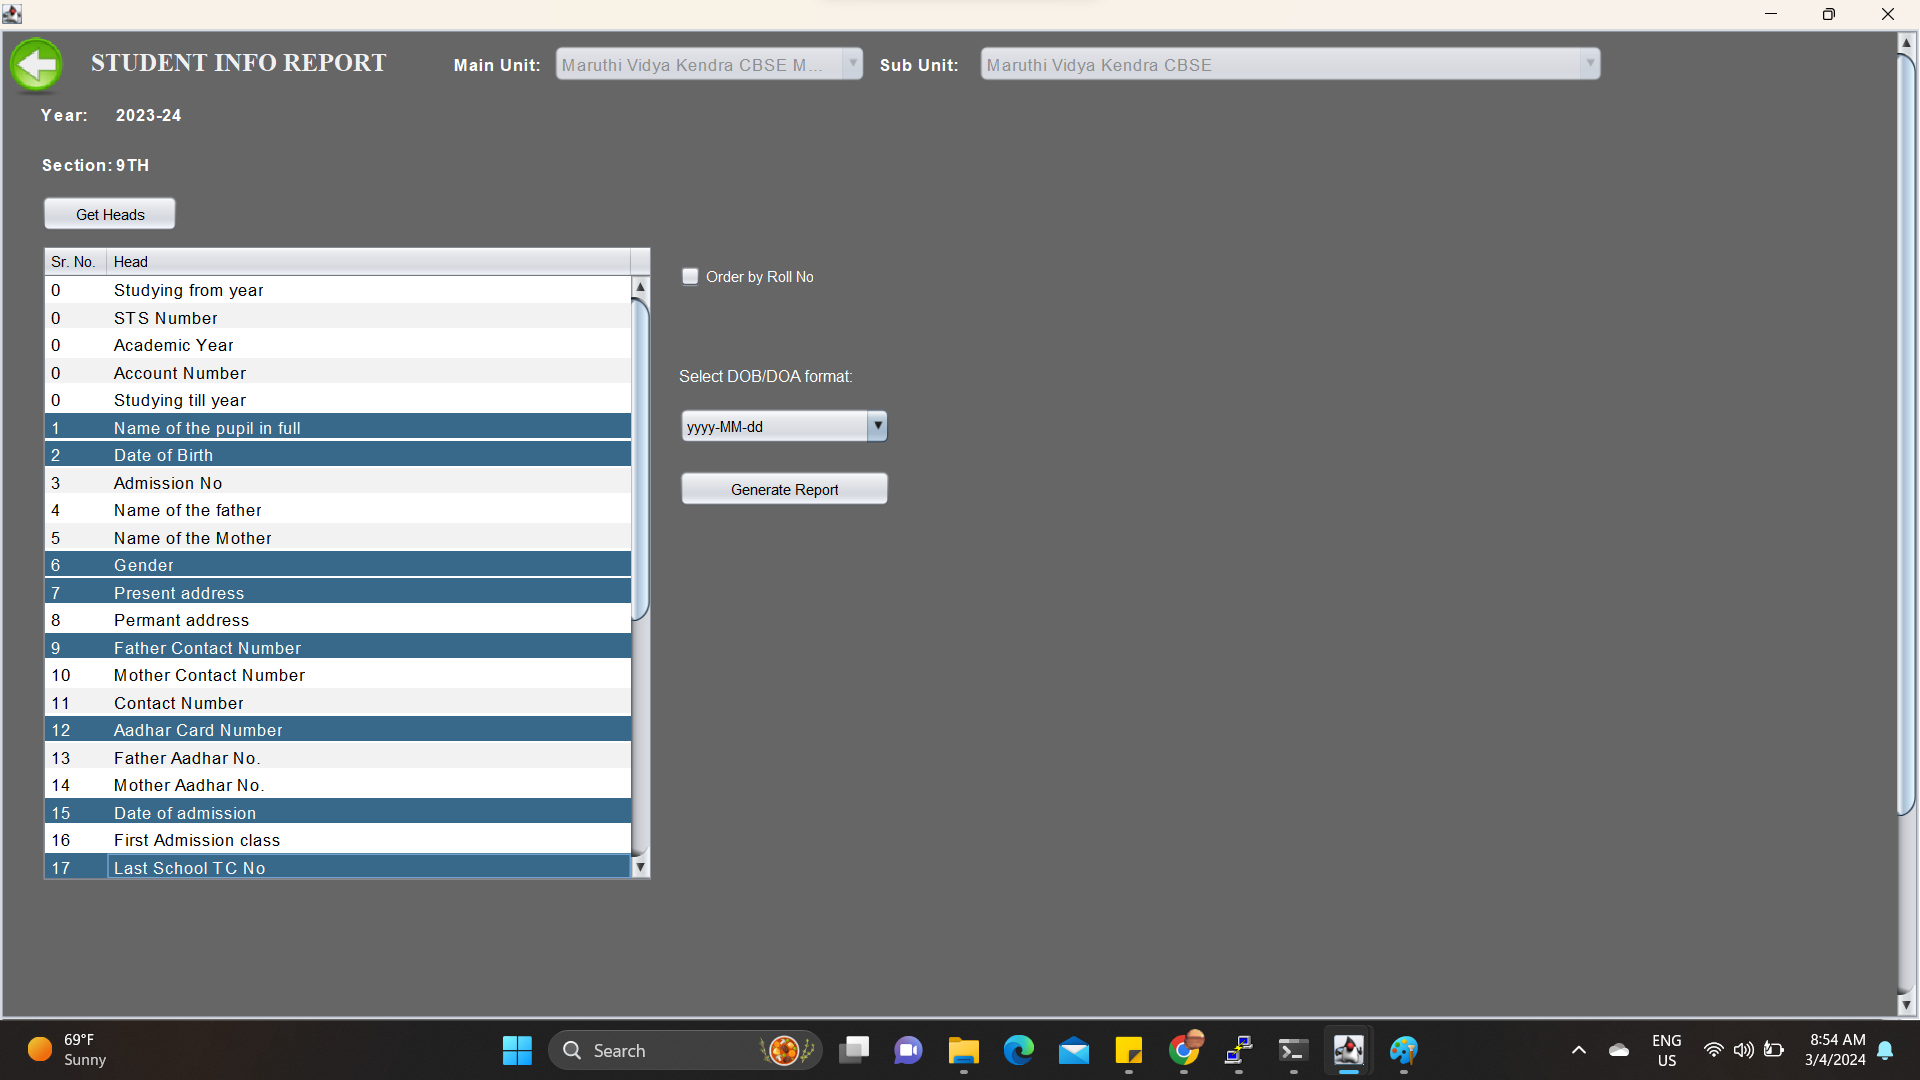Open Google Chrome from the taskbar
The width and height of the screenshot is (1920, 1080).
1184,1050
